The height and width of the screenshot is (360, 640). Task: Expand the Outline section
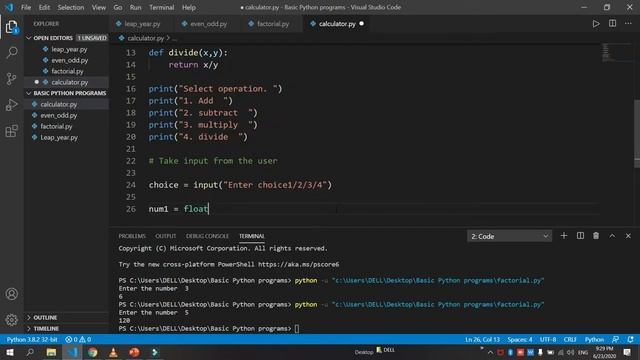point(67,318)
